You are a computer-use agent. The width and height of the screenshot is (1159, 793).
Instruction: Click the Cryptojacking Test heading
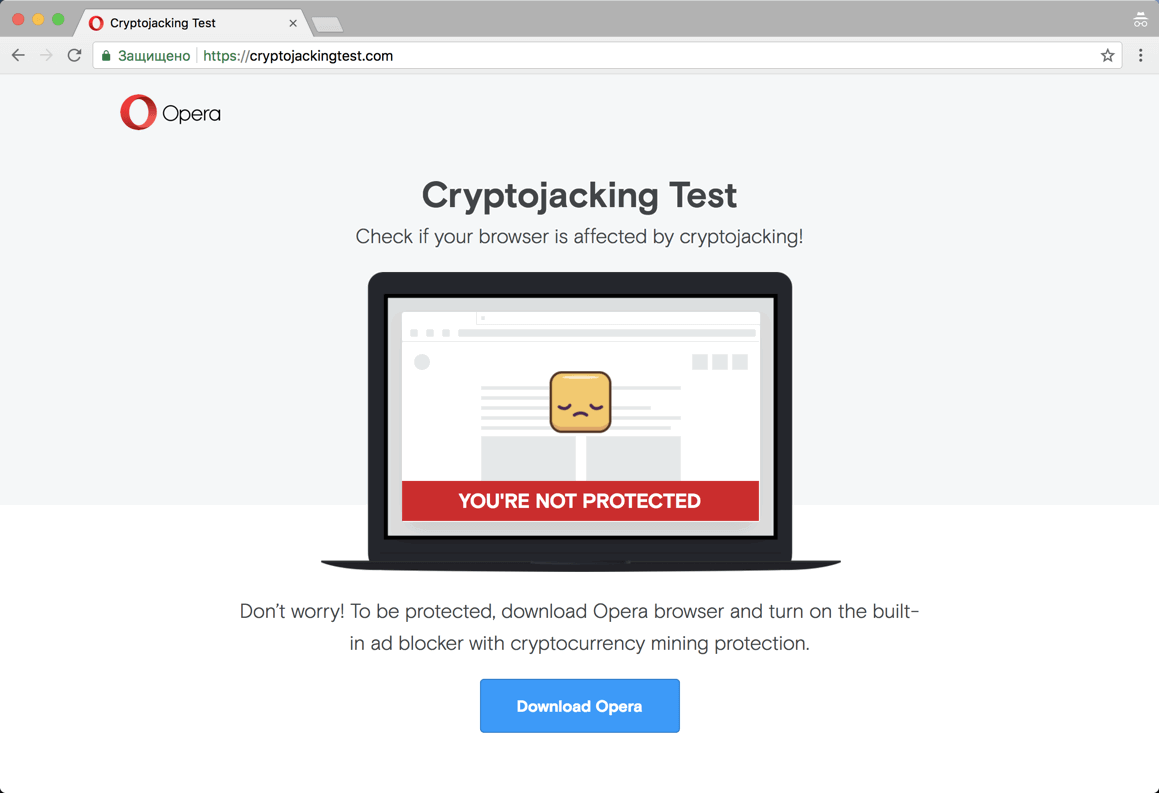pos(579,195)
